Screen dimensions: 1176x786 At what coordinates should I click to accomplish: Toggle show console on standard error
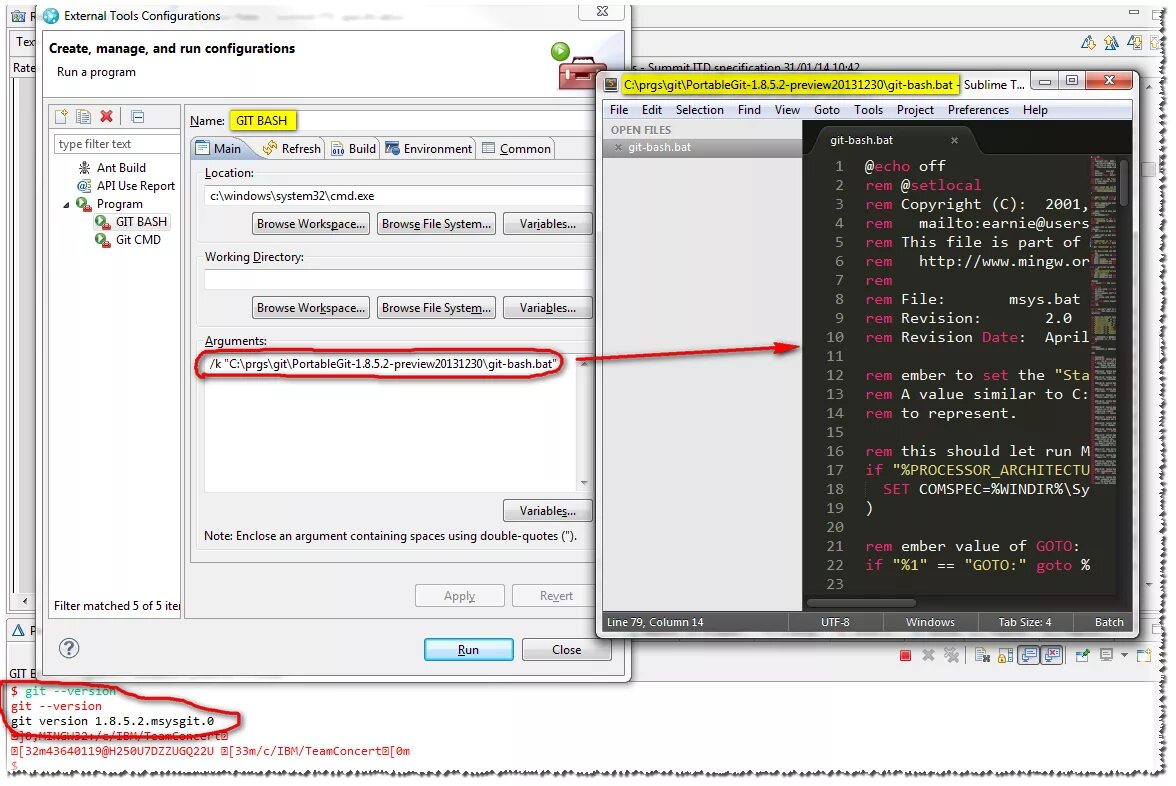[1053, 656]
